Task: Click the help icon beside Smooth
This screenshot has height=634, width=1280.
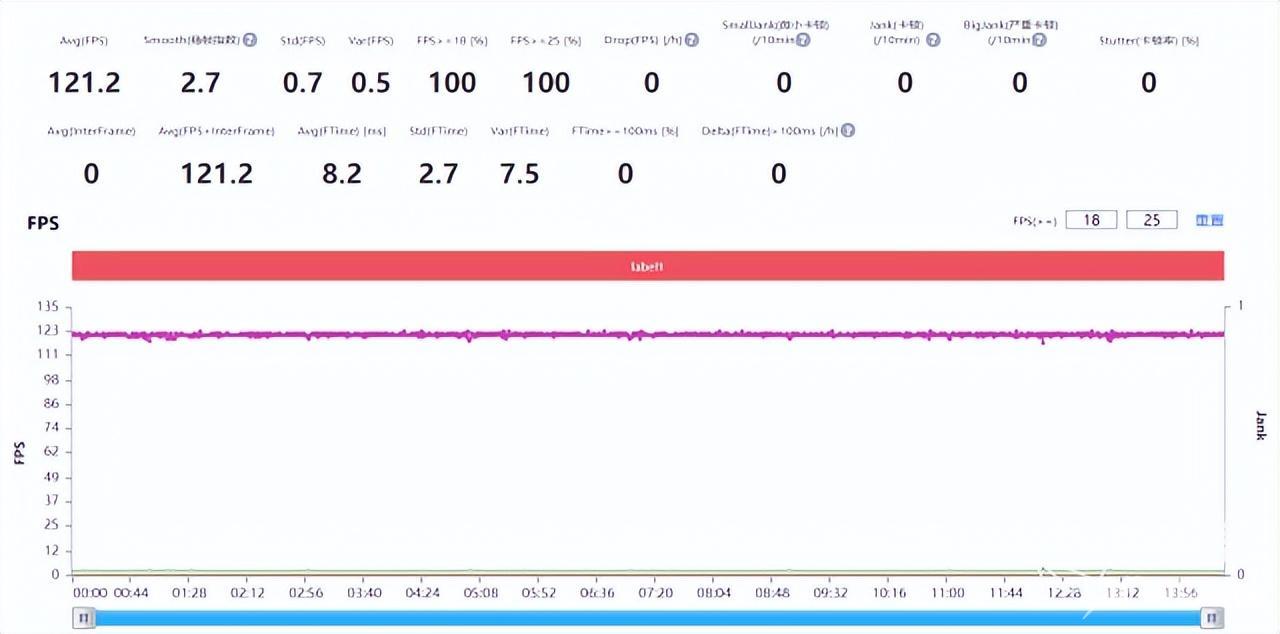Action: point(250,41)
